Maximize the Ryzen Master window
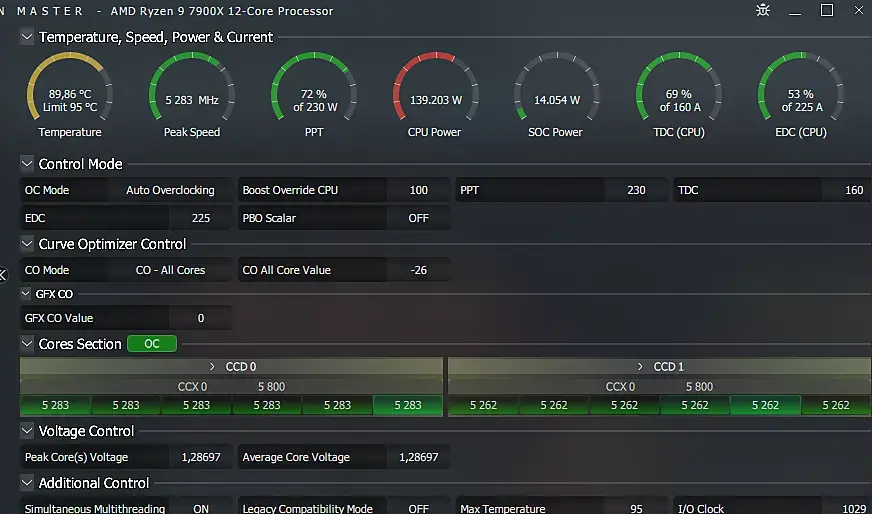The image size is (872, 514). click(x=827, y=10)
